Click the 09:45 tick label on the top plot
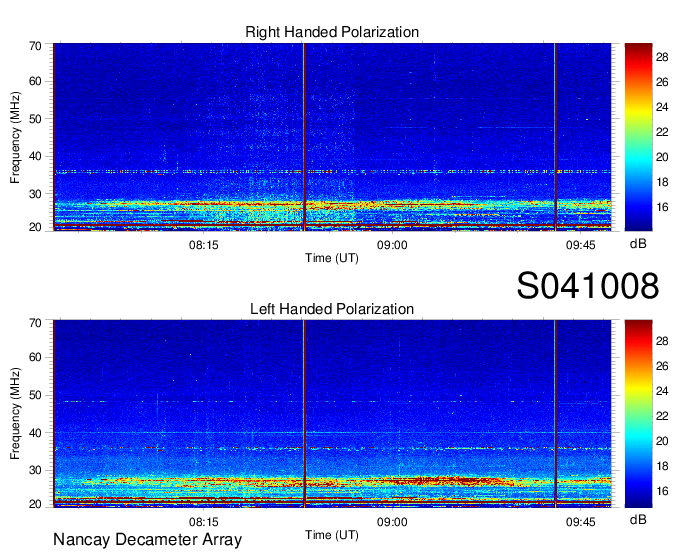This screenshot has height=552, width=680. pos(581,245)
